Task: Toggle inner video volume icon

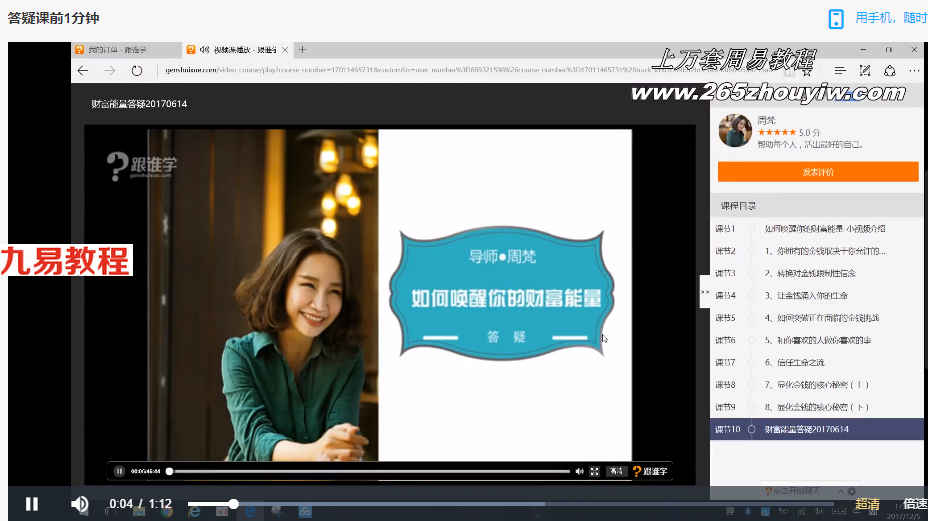Action: pyautogui.click(x=579, y=471)
